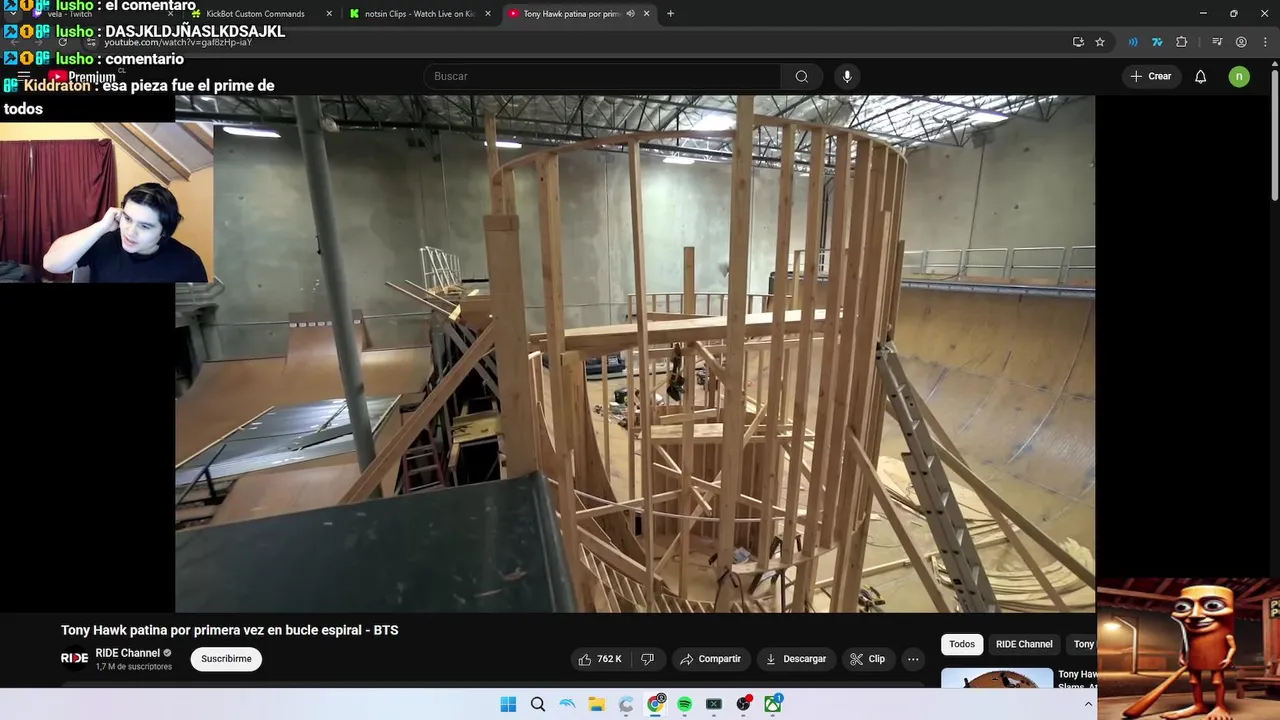Open Chrome three-dot menu
The height and width of the screenshot is (720, 1280).
tap(1265, 42)
